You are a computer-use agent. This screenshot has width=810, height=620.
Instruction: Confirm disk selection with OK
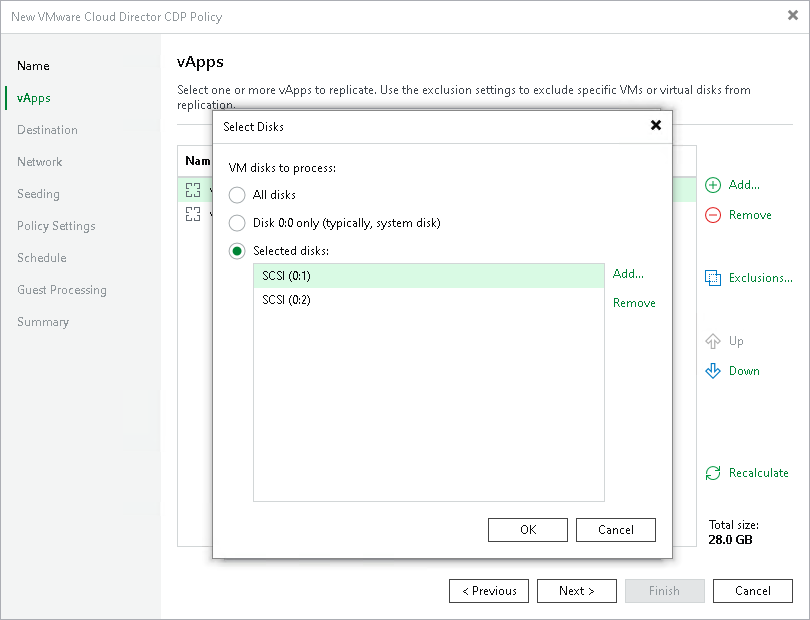[x=527, y=530]
